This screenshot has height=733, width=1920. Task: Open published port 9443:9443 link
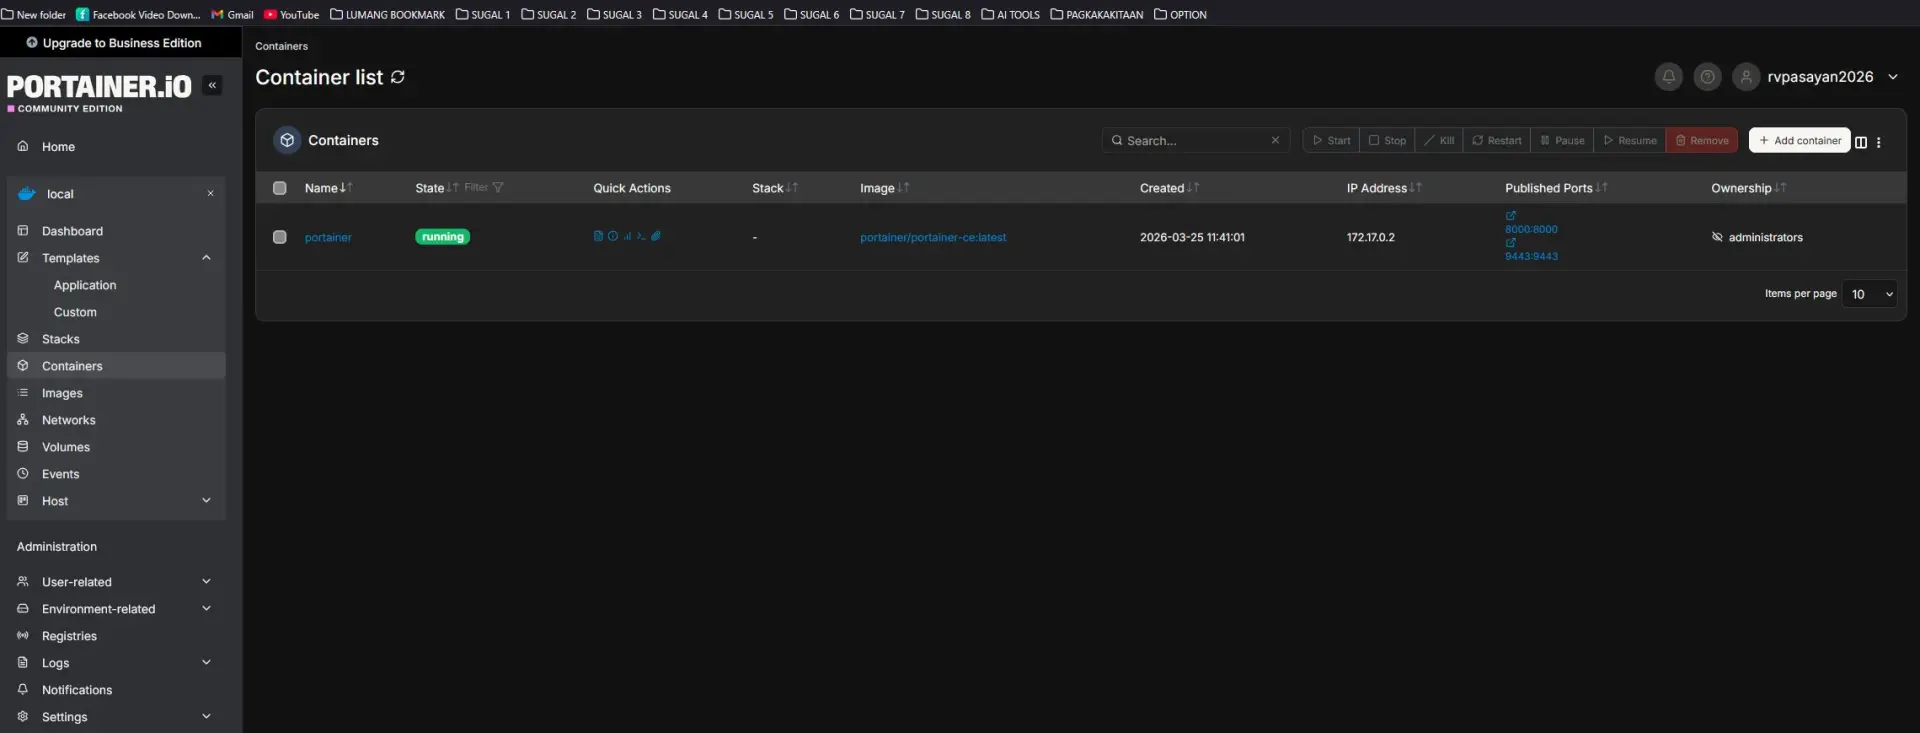[x=1531, y=256]
